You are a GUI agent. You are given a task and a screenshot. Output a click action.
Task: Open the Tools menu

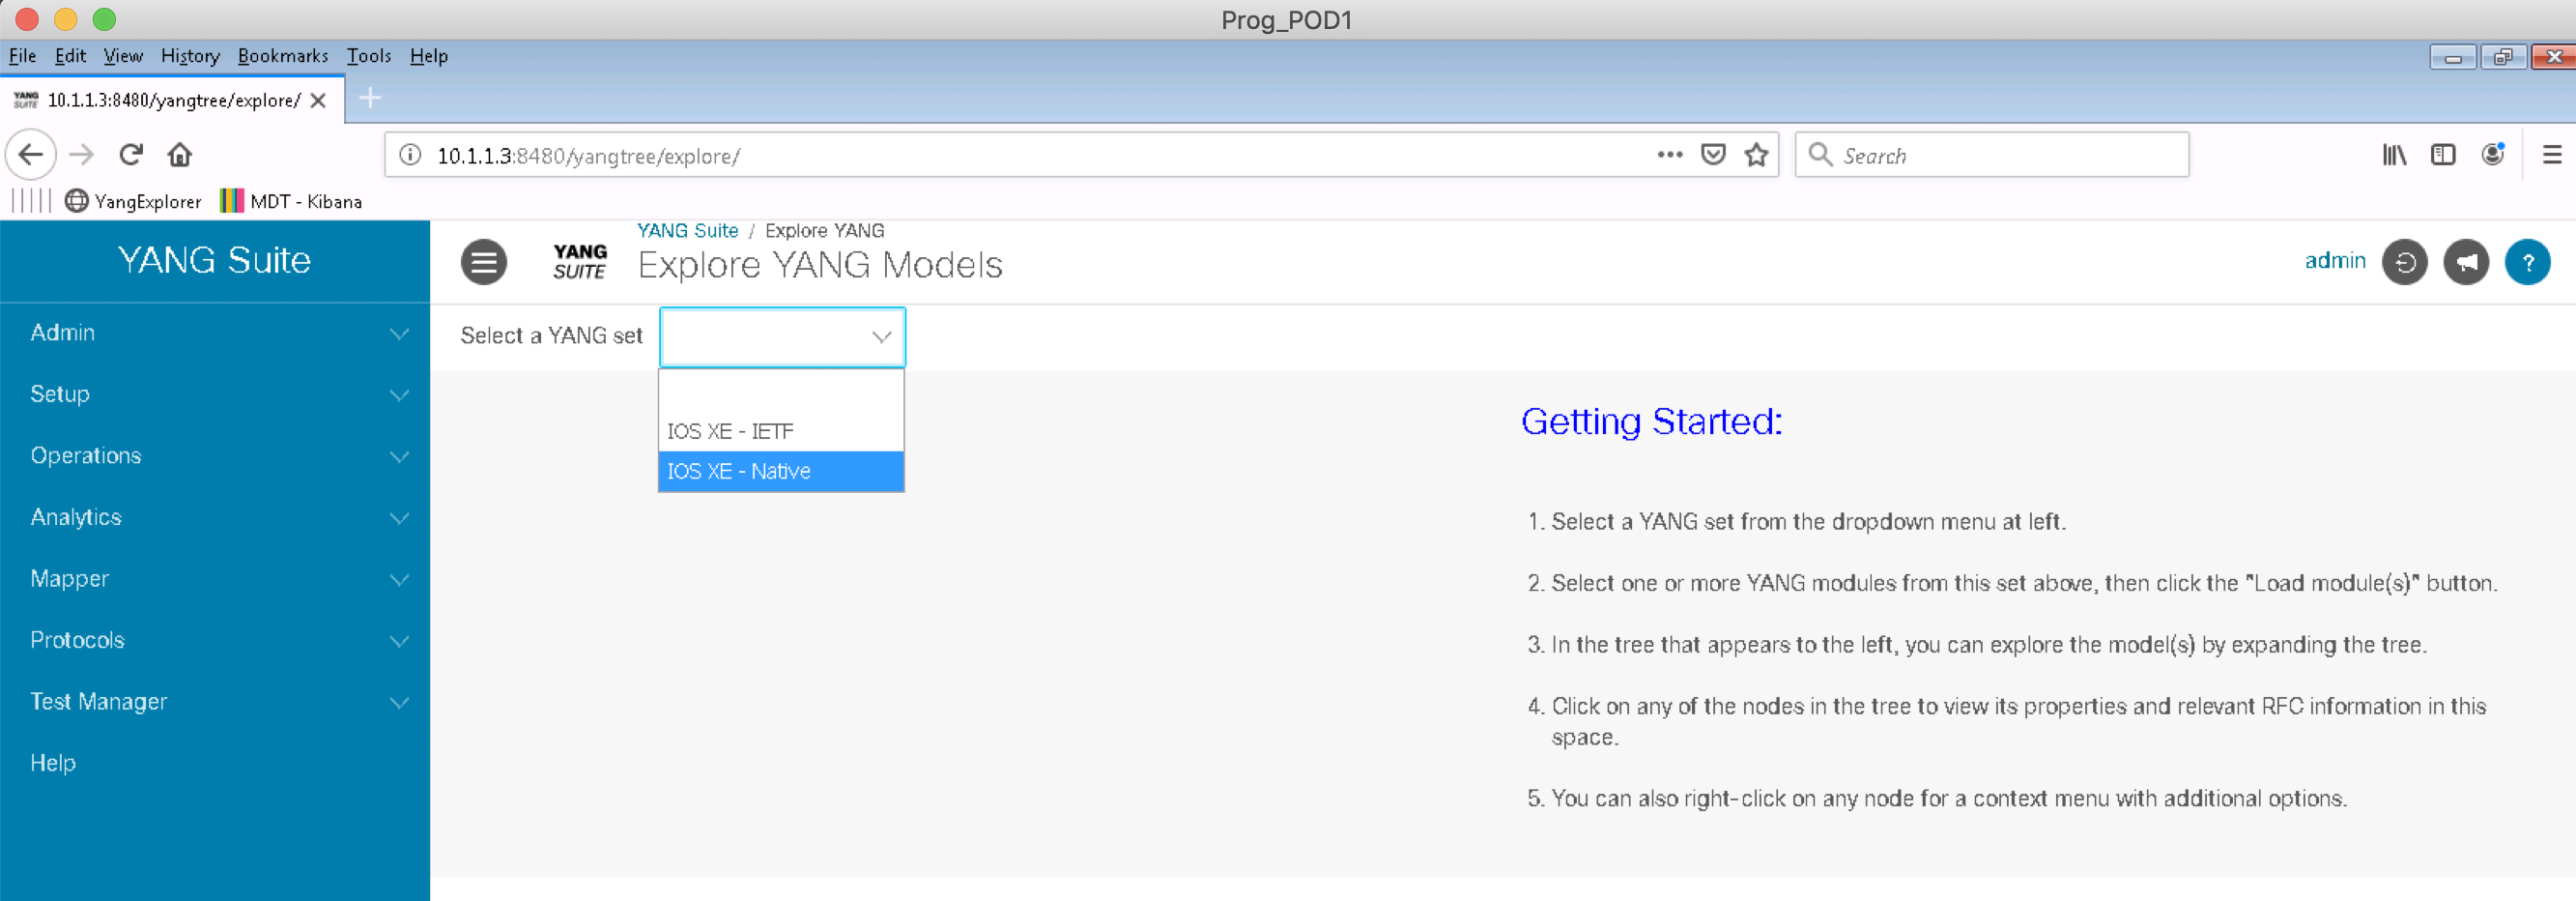[369, 56]
